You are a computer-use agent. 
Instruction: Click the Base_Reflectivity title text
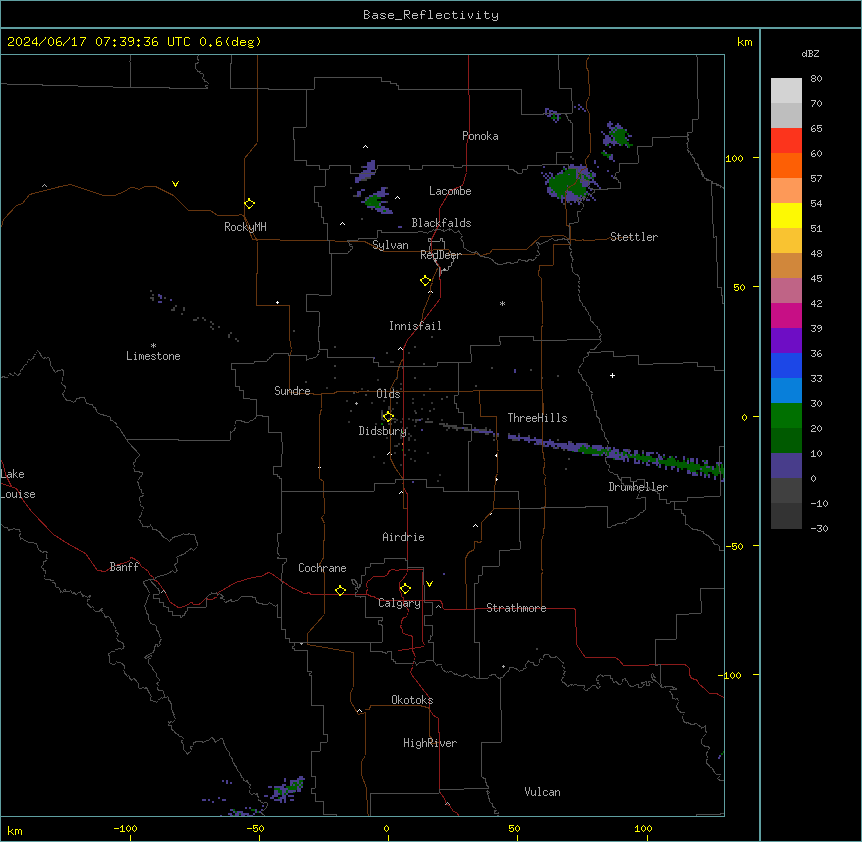coord(431,15)
